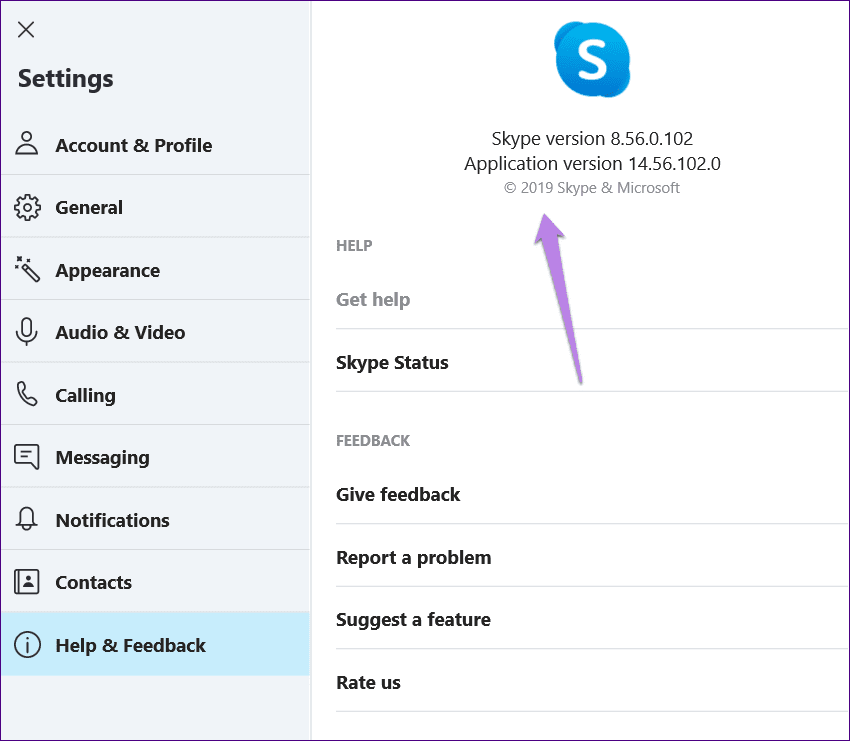
Task: Click the Rate us option
Action: (368, 683)
